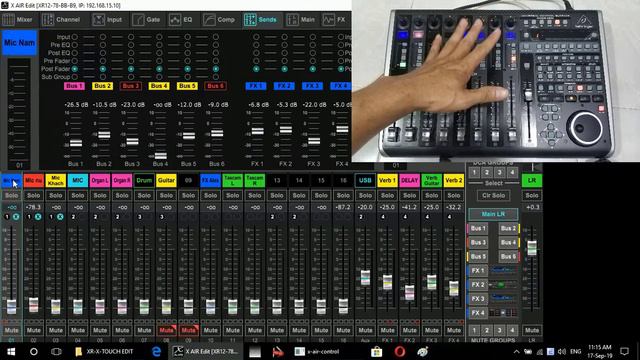Set Bus 6 tap to Input
This screenshot has height=360, width=640.
216,37
